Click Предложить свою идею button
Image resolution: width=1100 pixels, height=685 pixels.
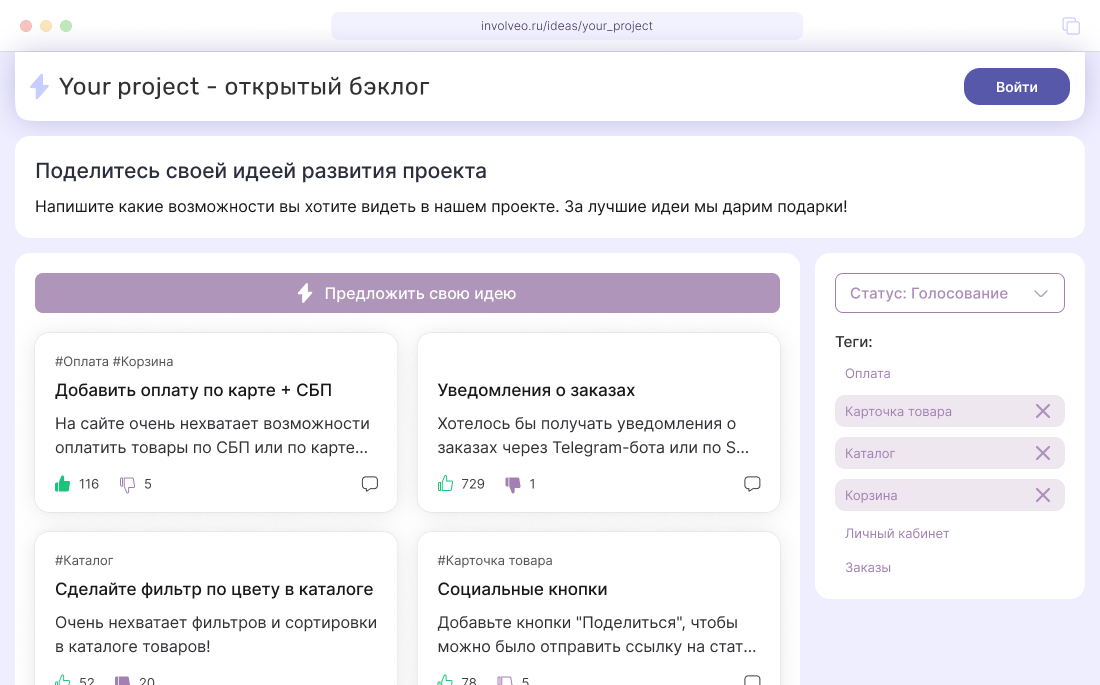pyautogui.click(x=407, y=293)
